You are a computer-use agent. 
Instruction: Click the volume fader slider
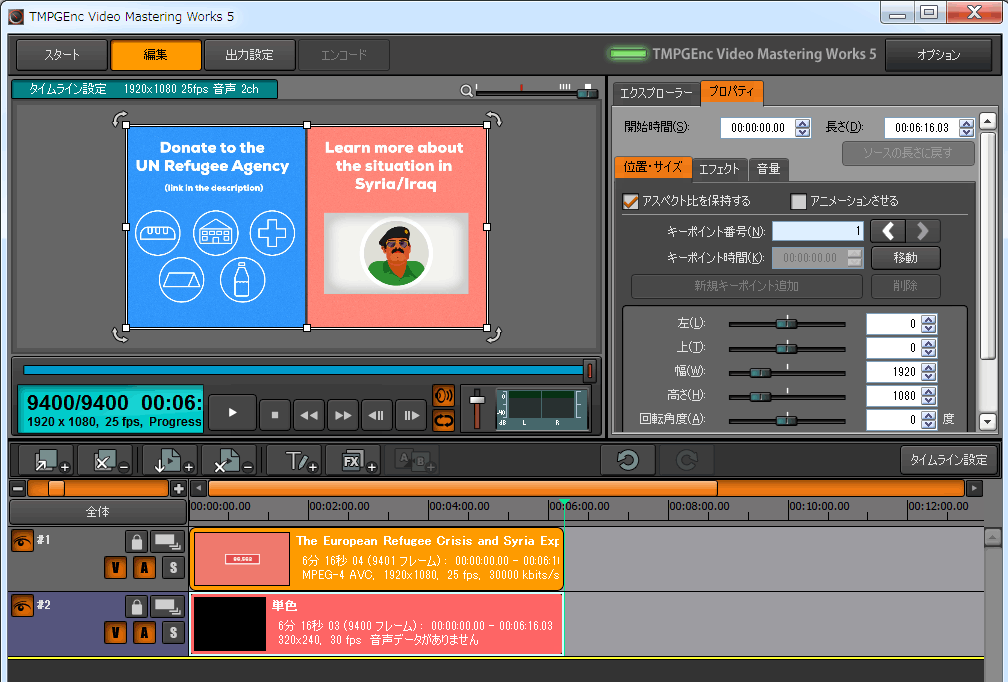[x=476, y=408]
